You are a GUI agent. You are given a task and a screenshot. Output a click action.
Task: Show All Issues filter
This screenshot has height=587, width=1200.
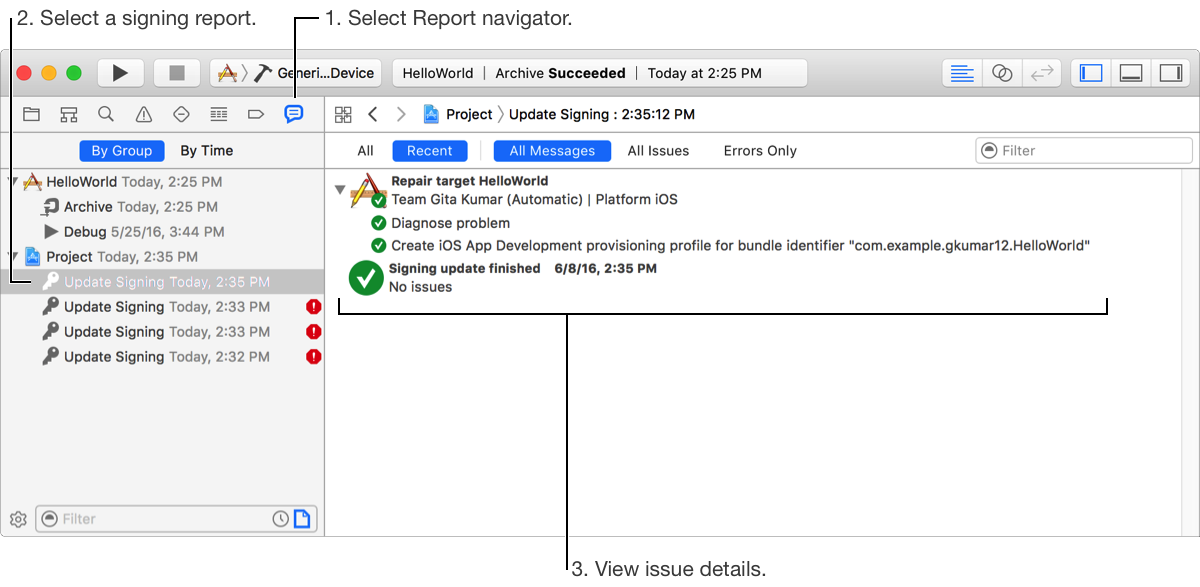pyautogui.click(x=658, y=151)
